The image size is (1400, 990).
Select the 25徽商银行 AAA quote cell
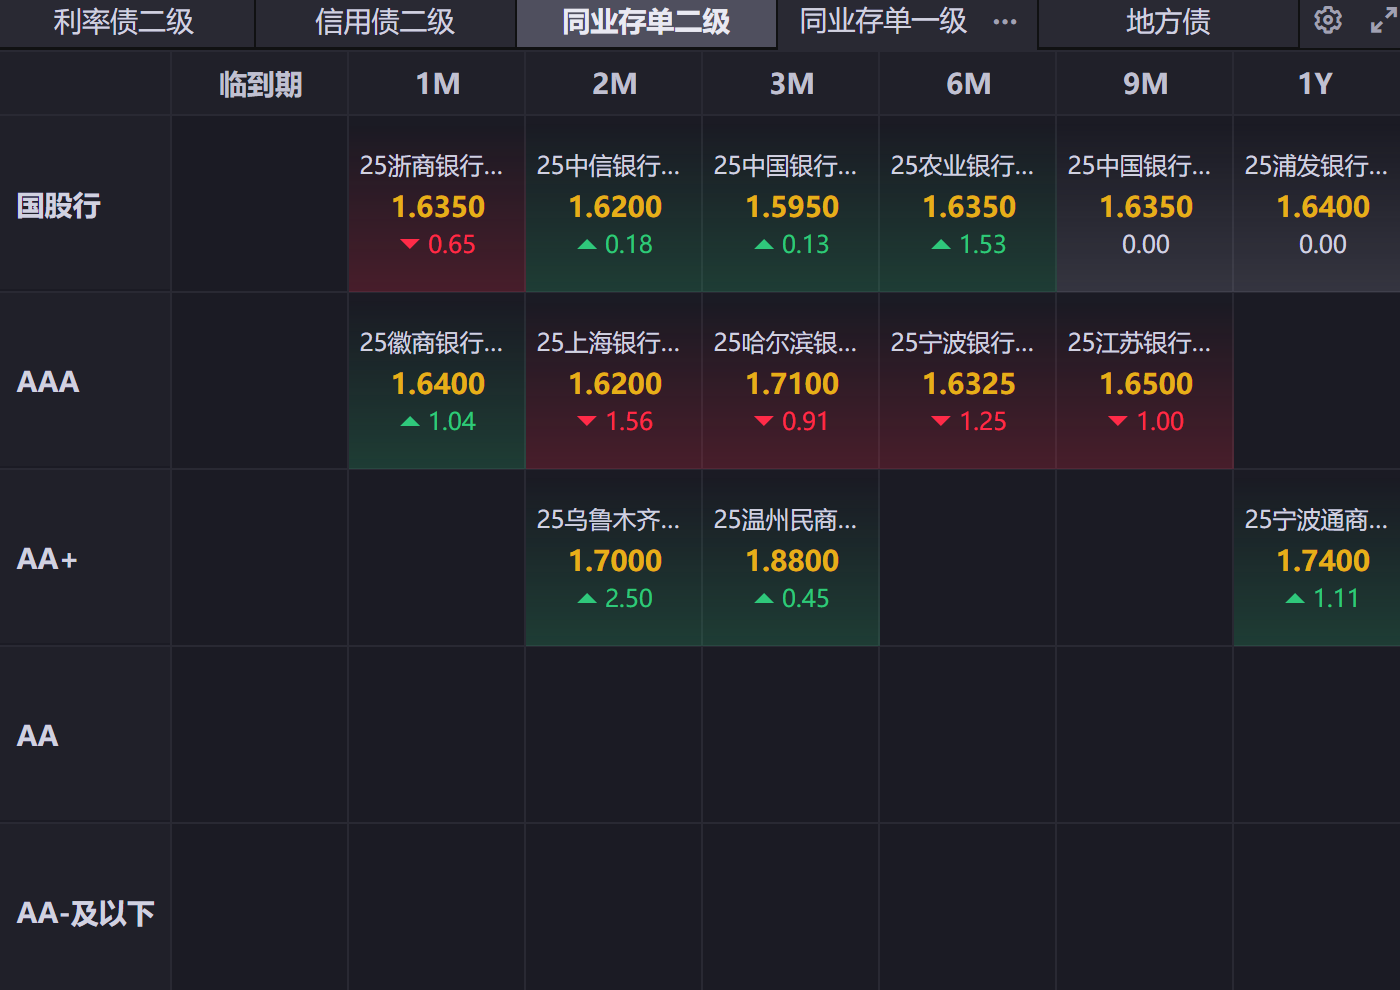coord(437,382)
